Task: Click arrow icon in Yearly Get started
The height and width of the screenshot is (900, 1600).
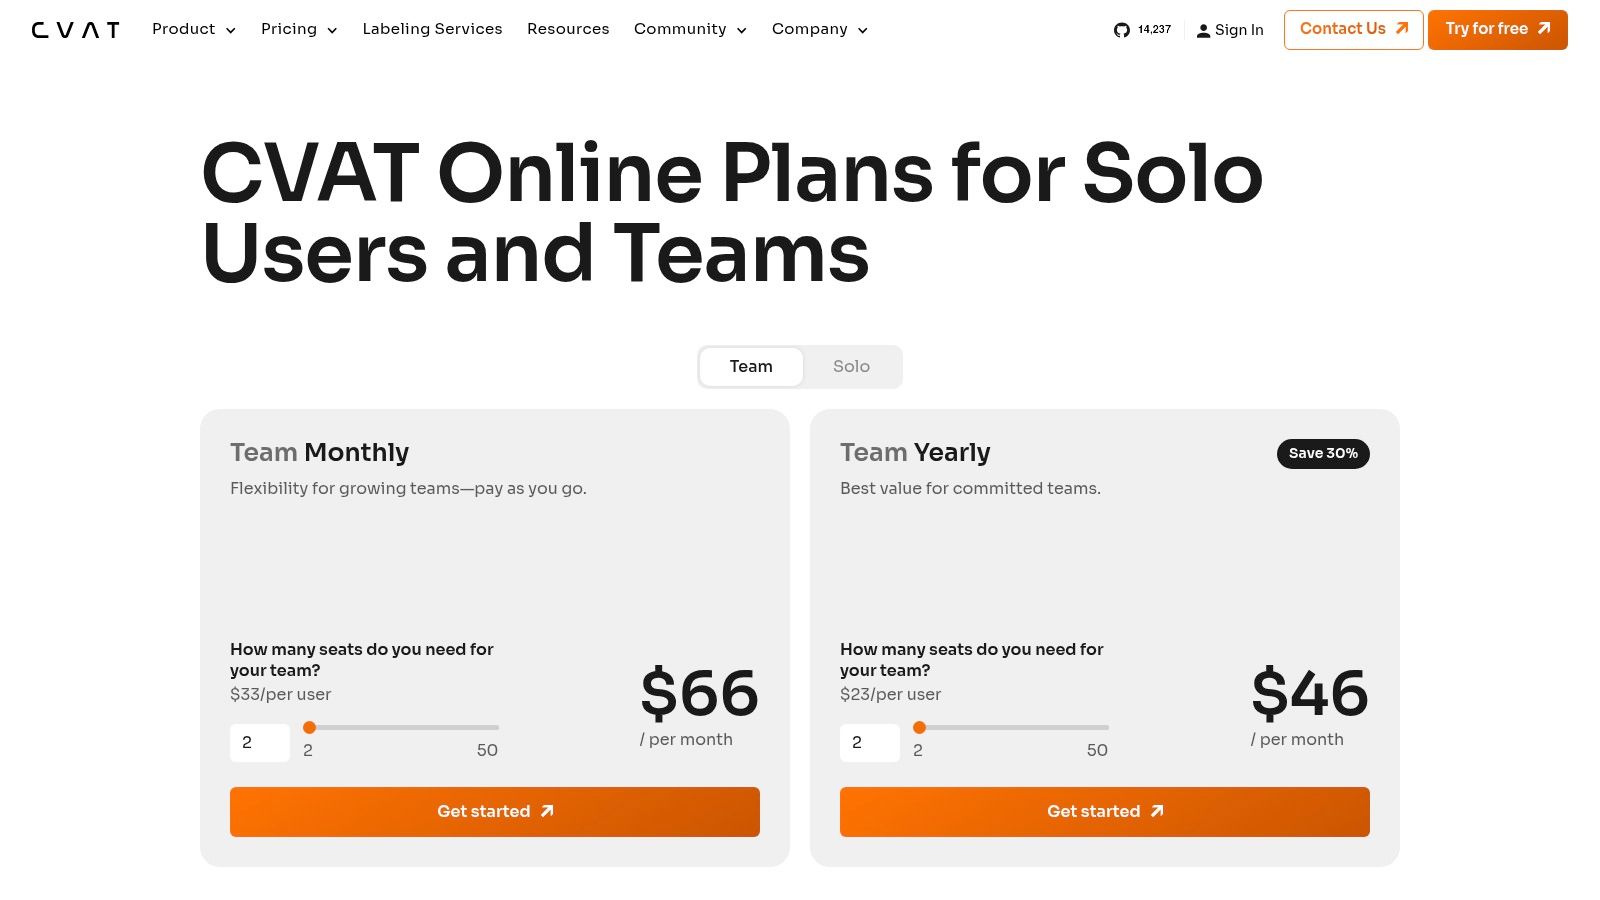Action: click(x=1157, y=811)
